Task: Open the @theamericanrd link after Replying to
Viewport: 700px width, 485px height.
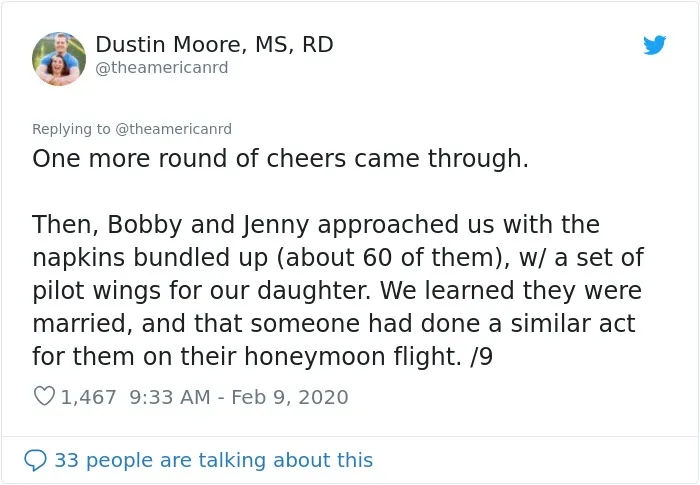Action: coord(174,129)
